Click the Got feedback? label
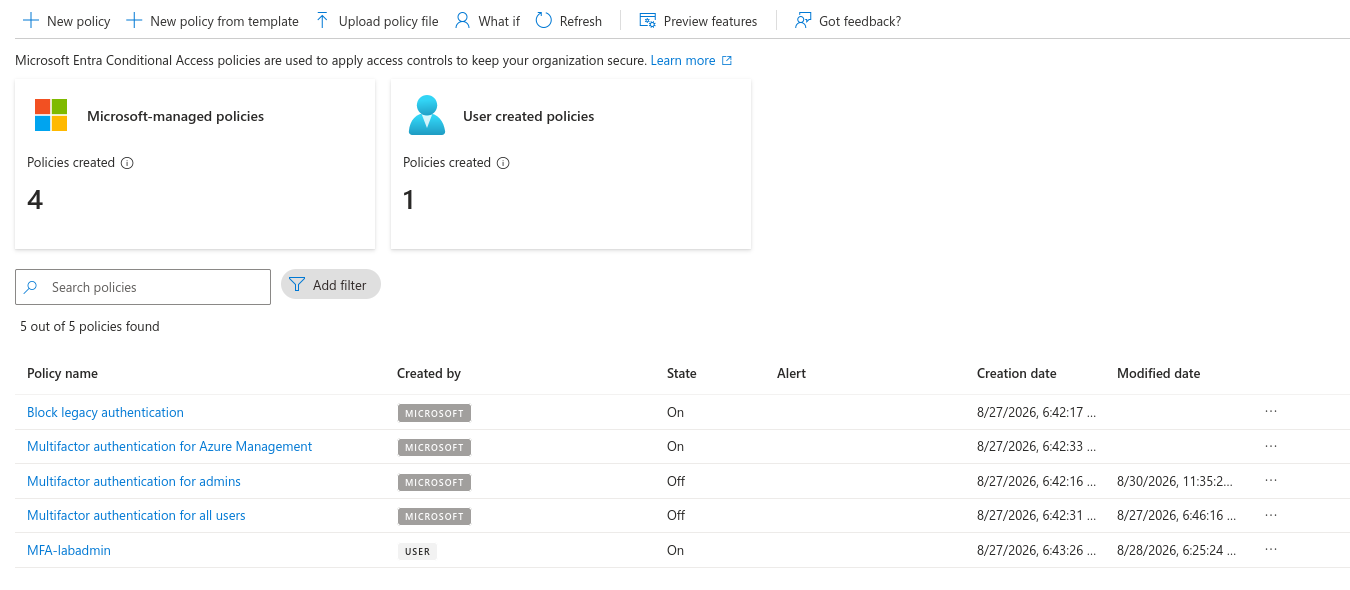 [860, 21]
